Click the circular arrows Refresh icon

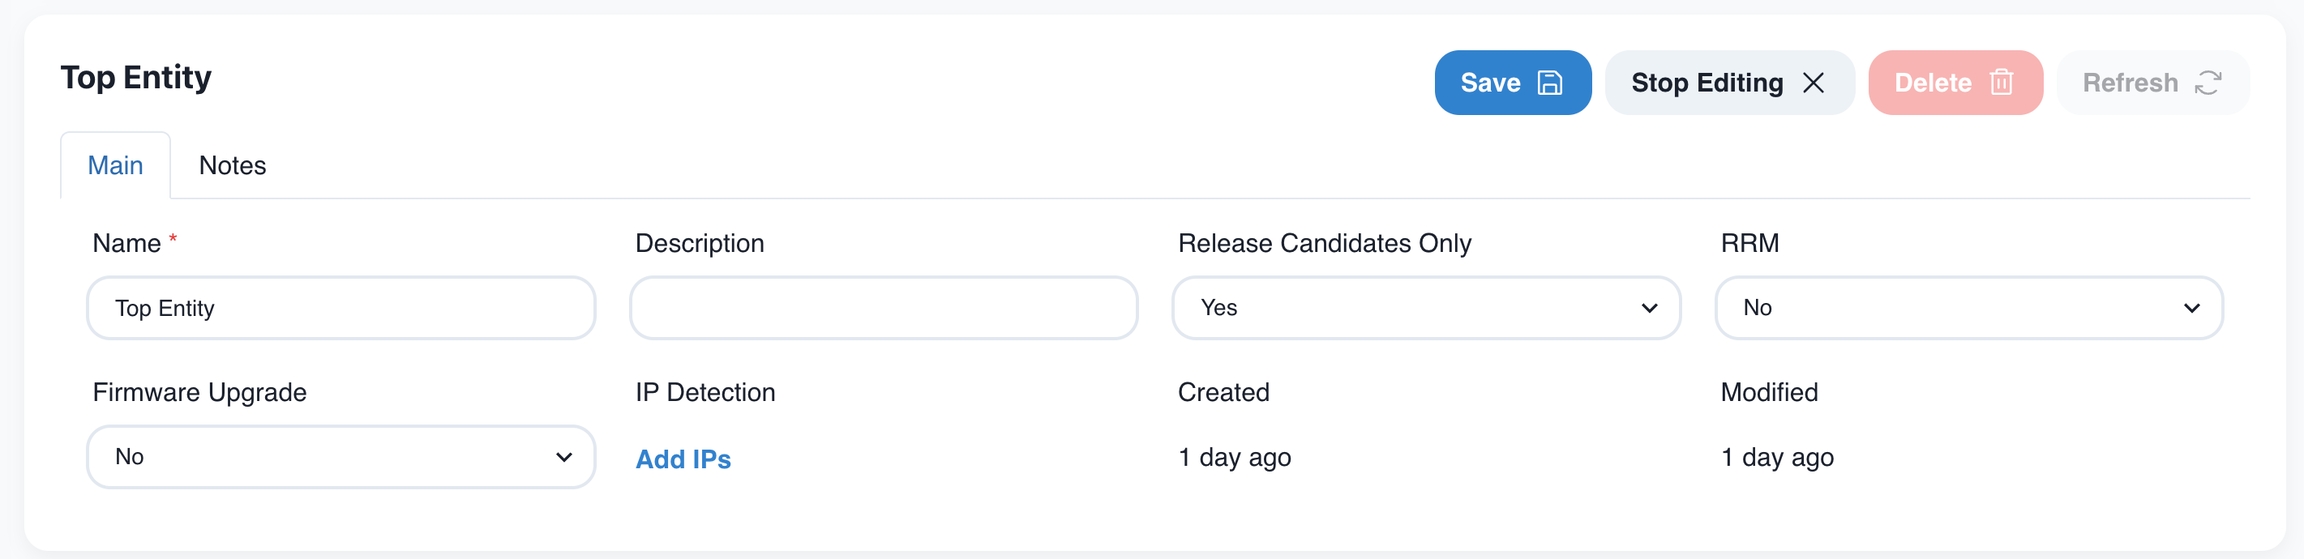pyautogui.click(x=2208, y=83)
